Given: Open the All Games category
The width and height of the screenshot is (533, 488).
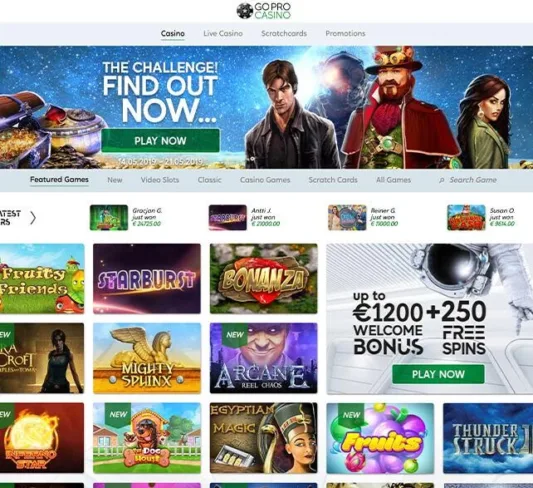Looking at the screenshot, I should [393, 180].
